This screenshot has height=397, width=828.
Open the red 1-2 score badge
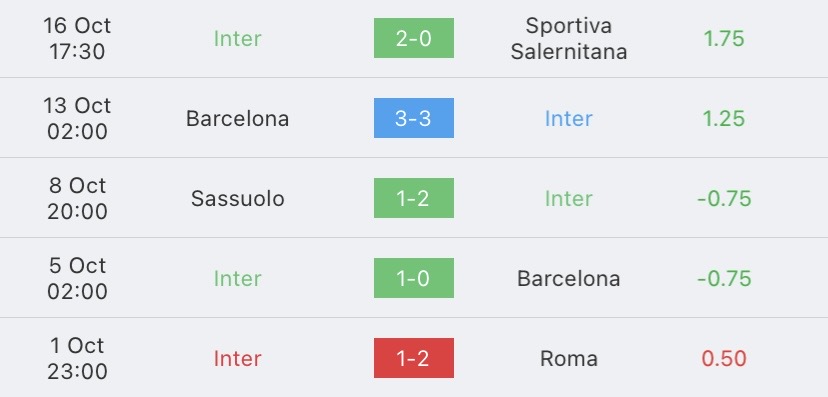[413, 358]
